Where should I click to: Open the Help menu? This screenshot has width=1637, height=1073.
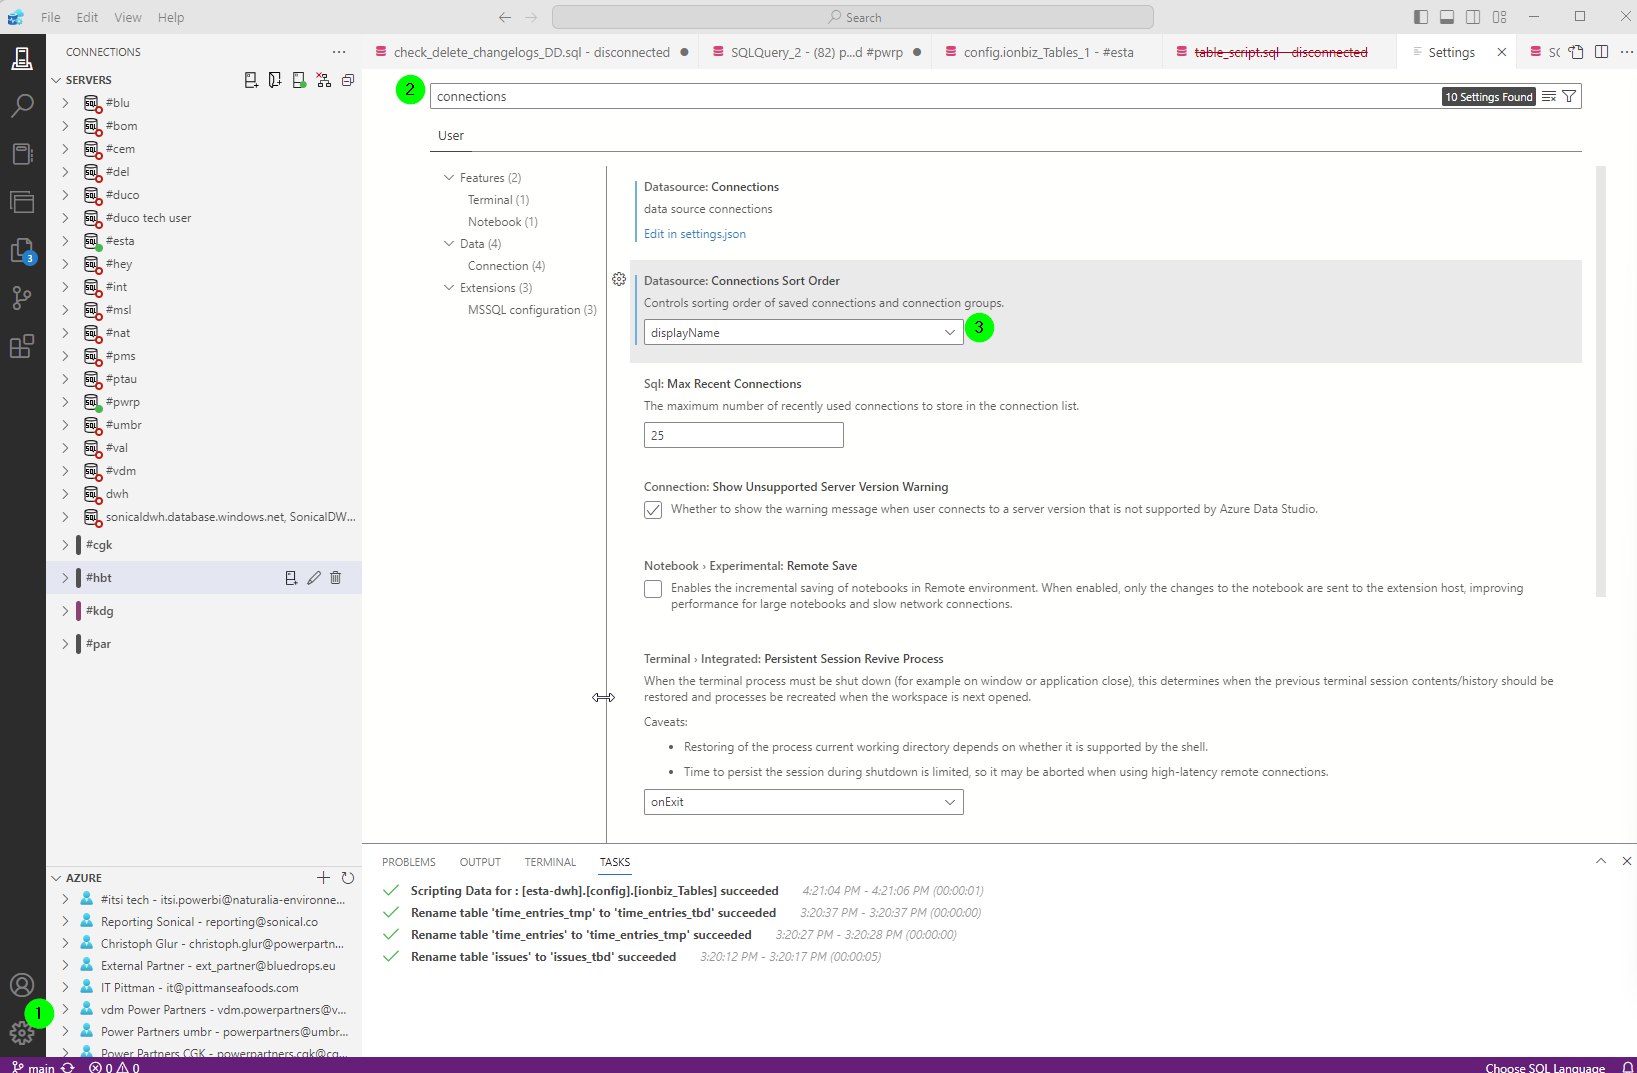point(171,17)
